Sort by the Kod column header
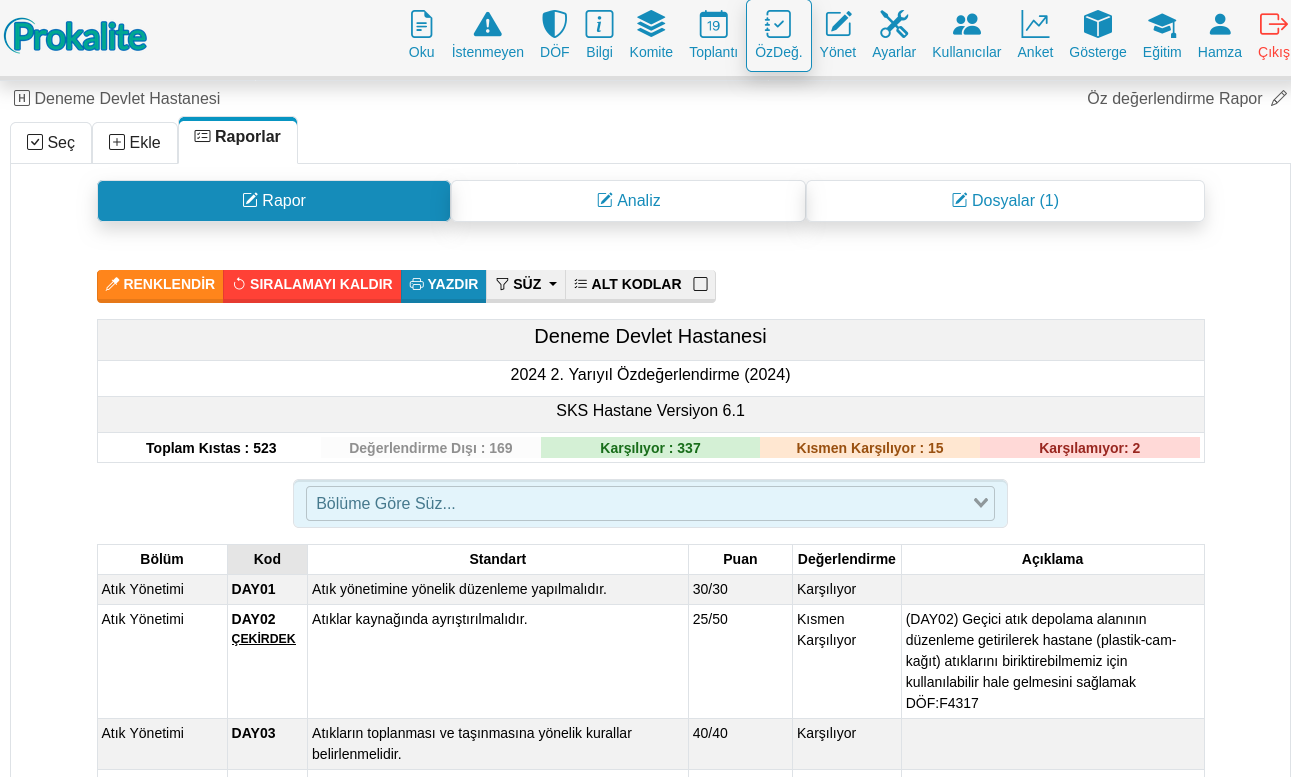The height and width of the screenshot is (777, 1291). pos(267,559)
